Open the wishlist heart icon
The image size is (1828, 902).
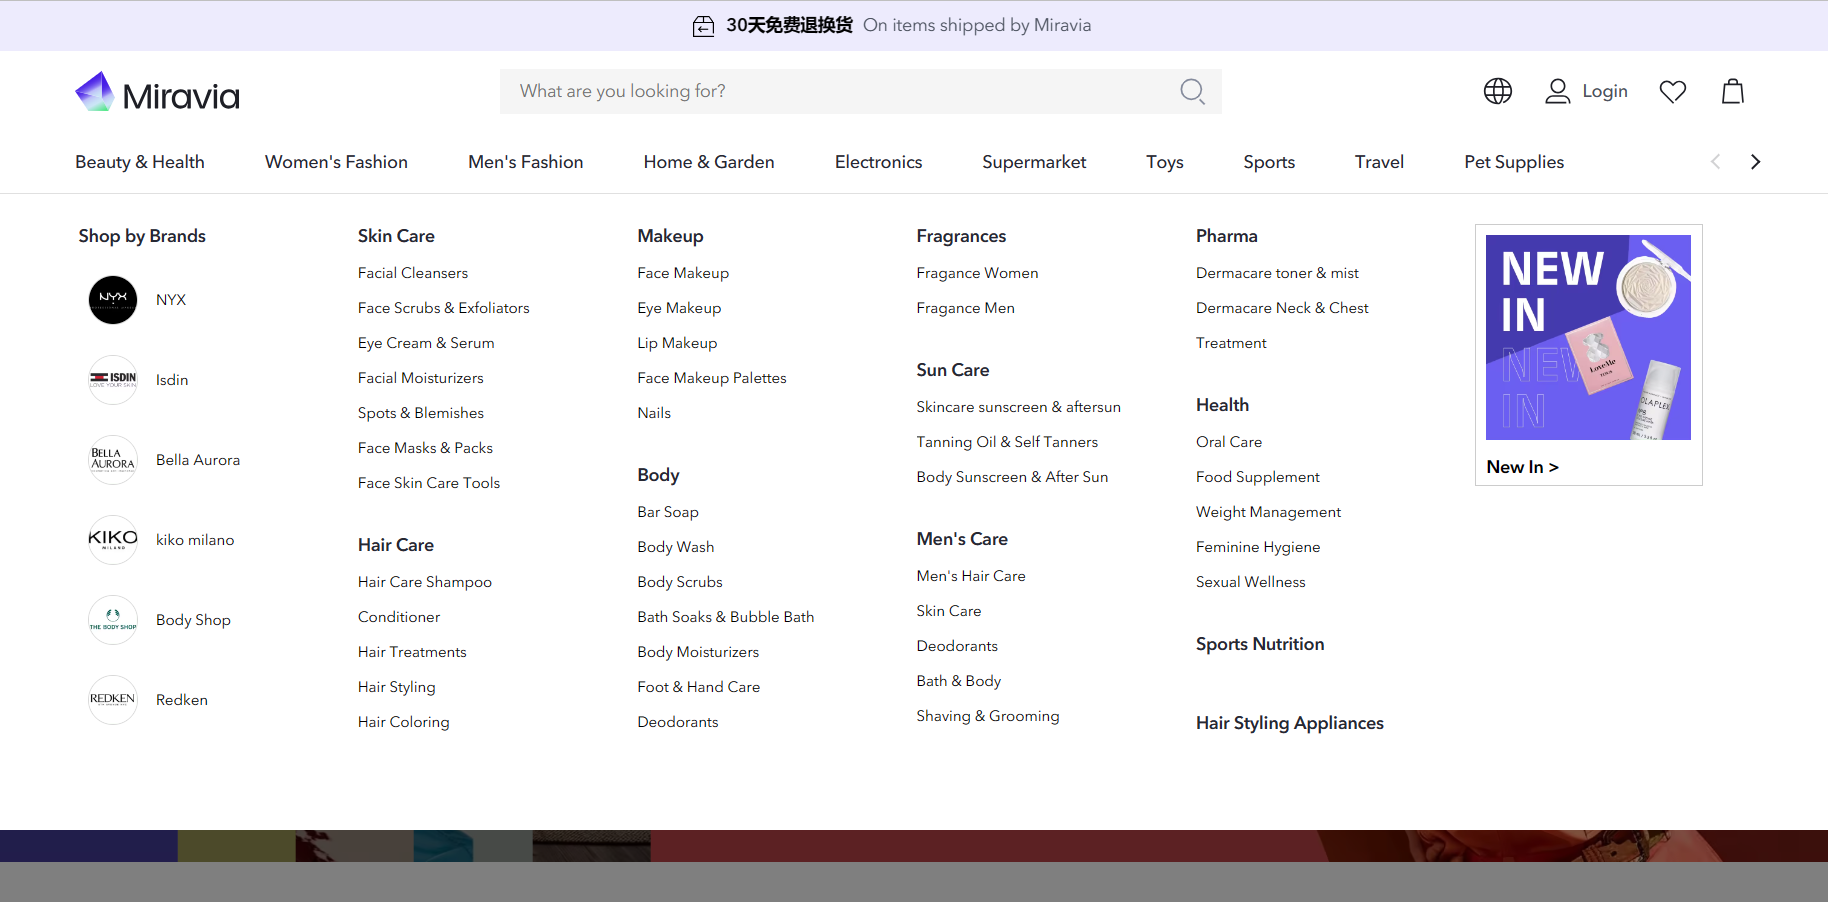pos(1673,91)
